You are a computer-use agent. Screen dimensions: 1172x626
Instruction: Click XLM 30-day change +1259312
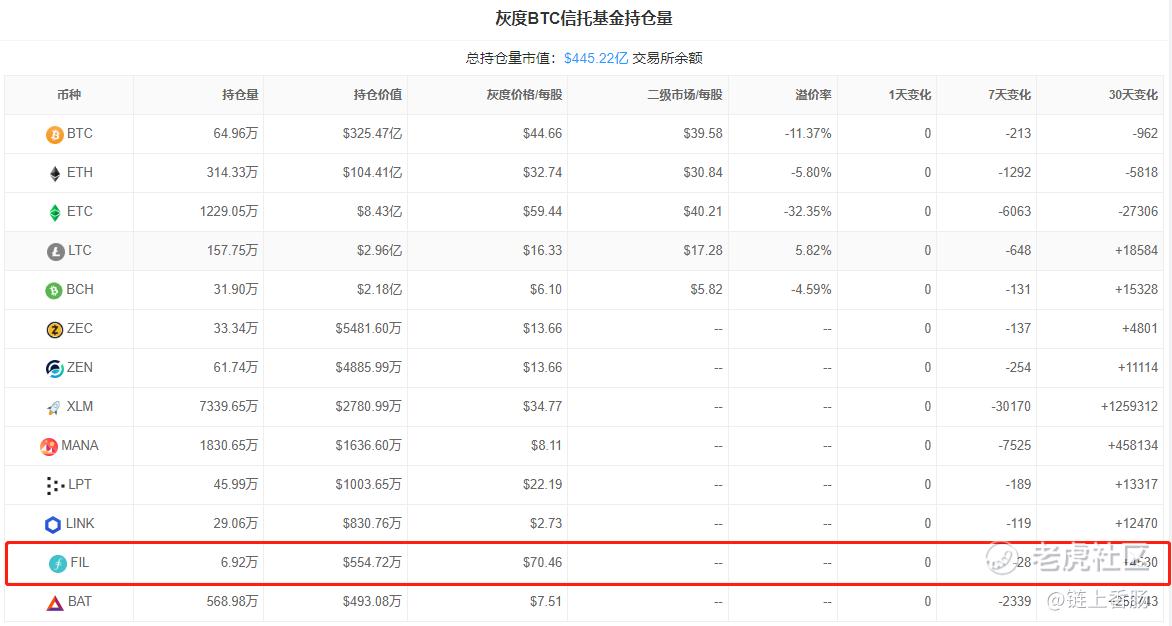click(1129, 406)
